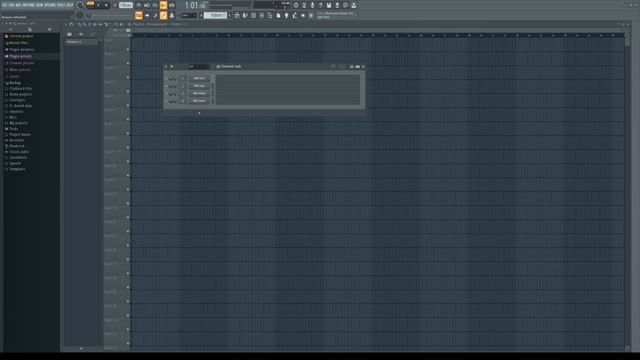640x360 pixels.
Task: Mute the 808 Clap channel
Action: click(x=167, y=86)
